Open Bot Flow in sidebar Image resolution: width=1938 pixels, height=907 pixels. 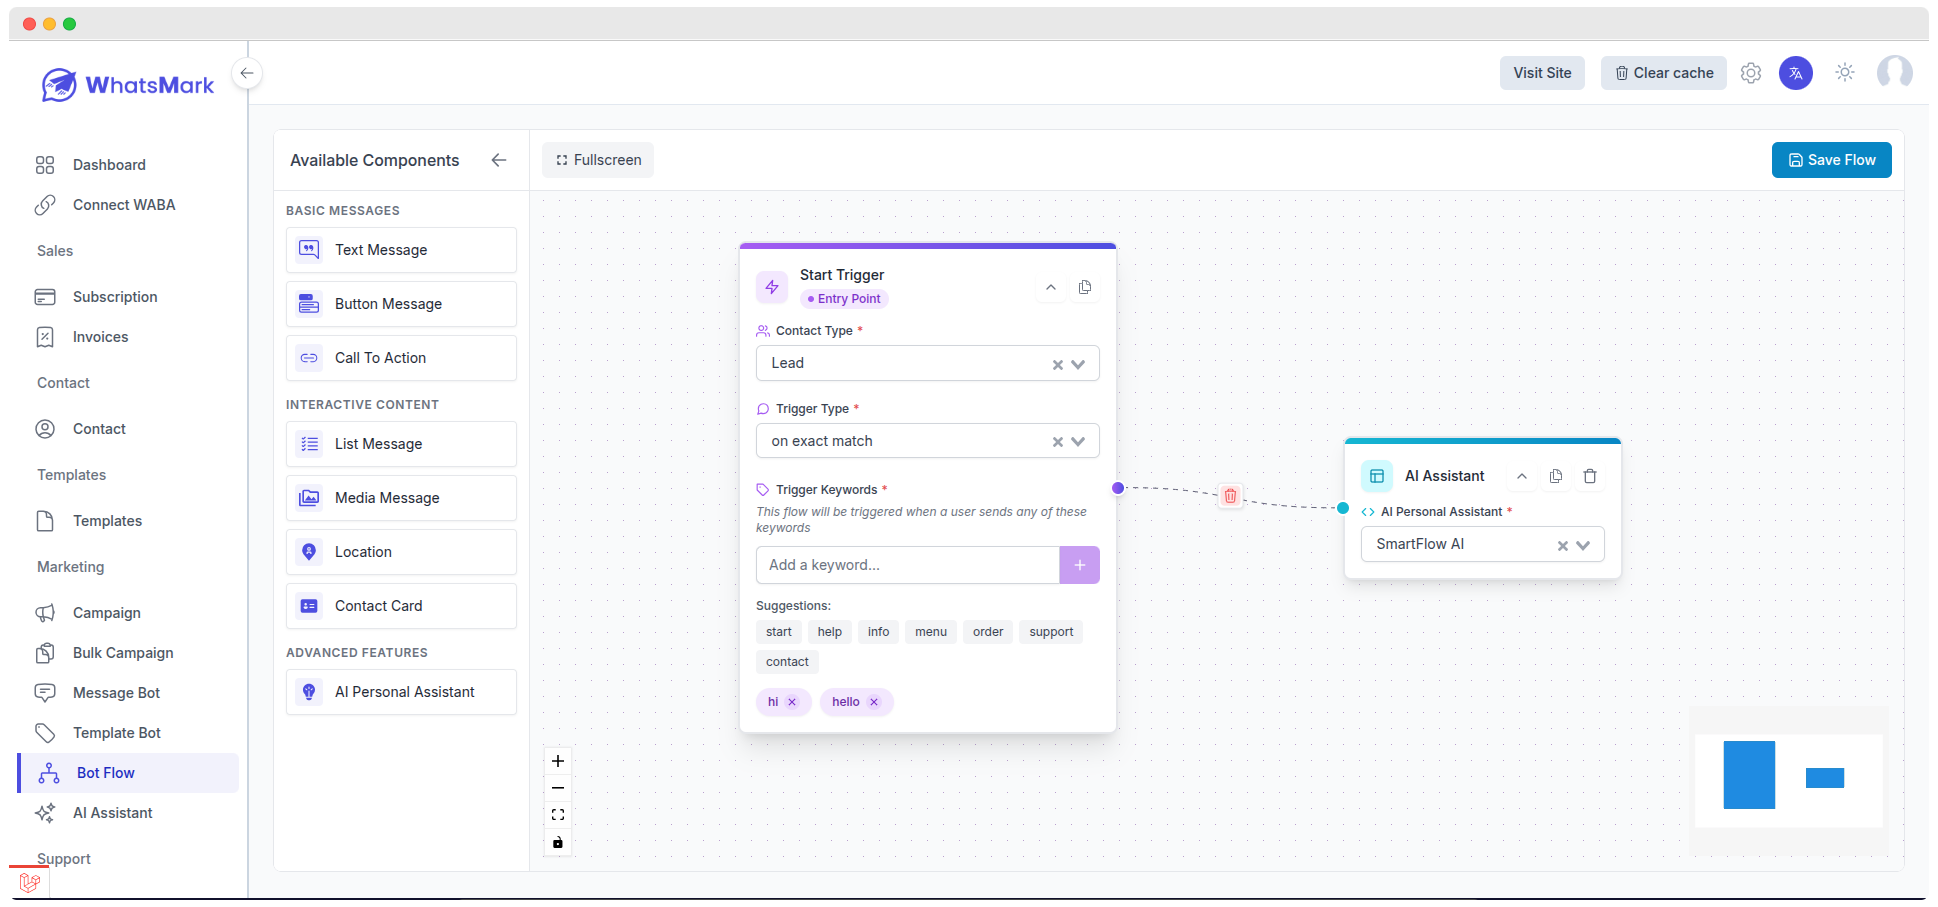click(x=128, y=773)
